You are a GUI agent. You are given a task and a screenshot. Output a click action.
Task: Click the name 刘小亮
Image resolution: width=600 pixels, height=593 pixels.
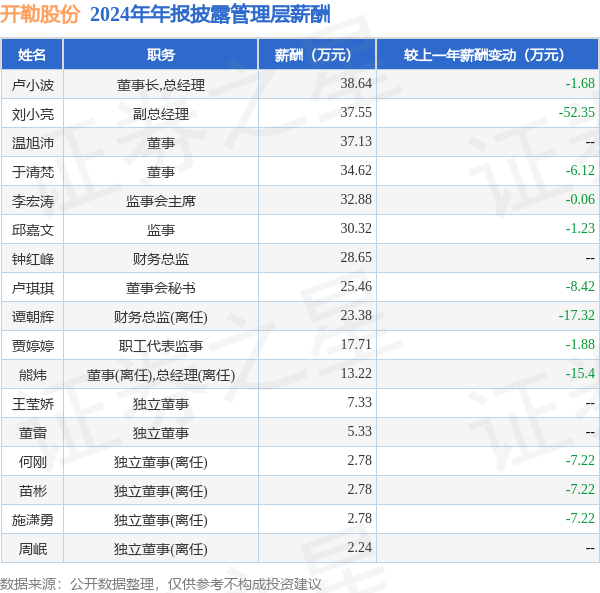pyautogui.click(x=33, y=114)
